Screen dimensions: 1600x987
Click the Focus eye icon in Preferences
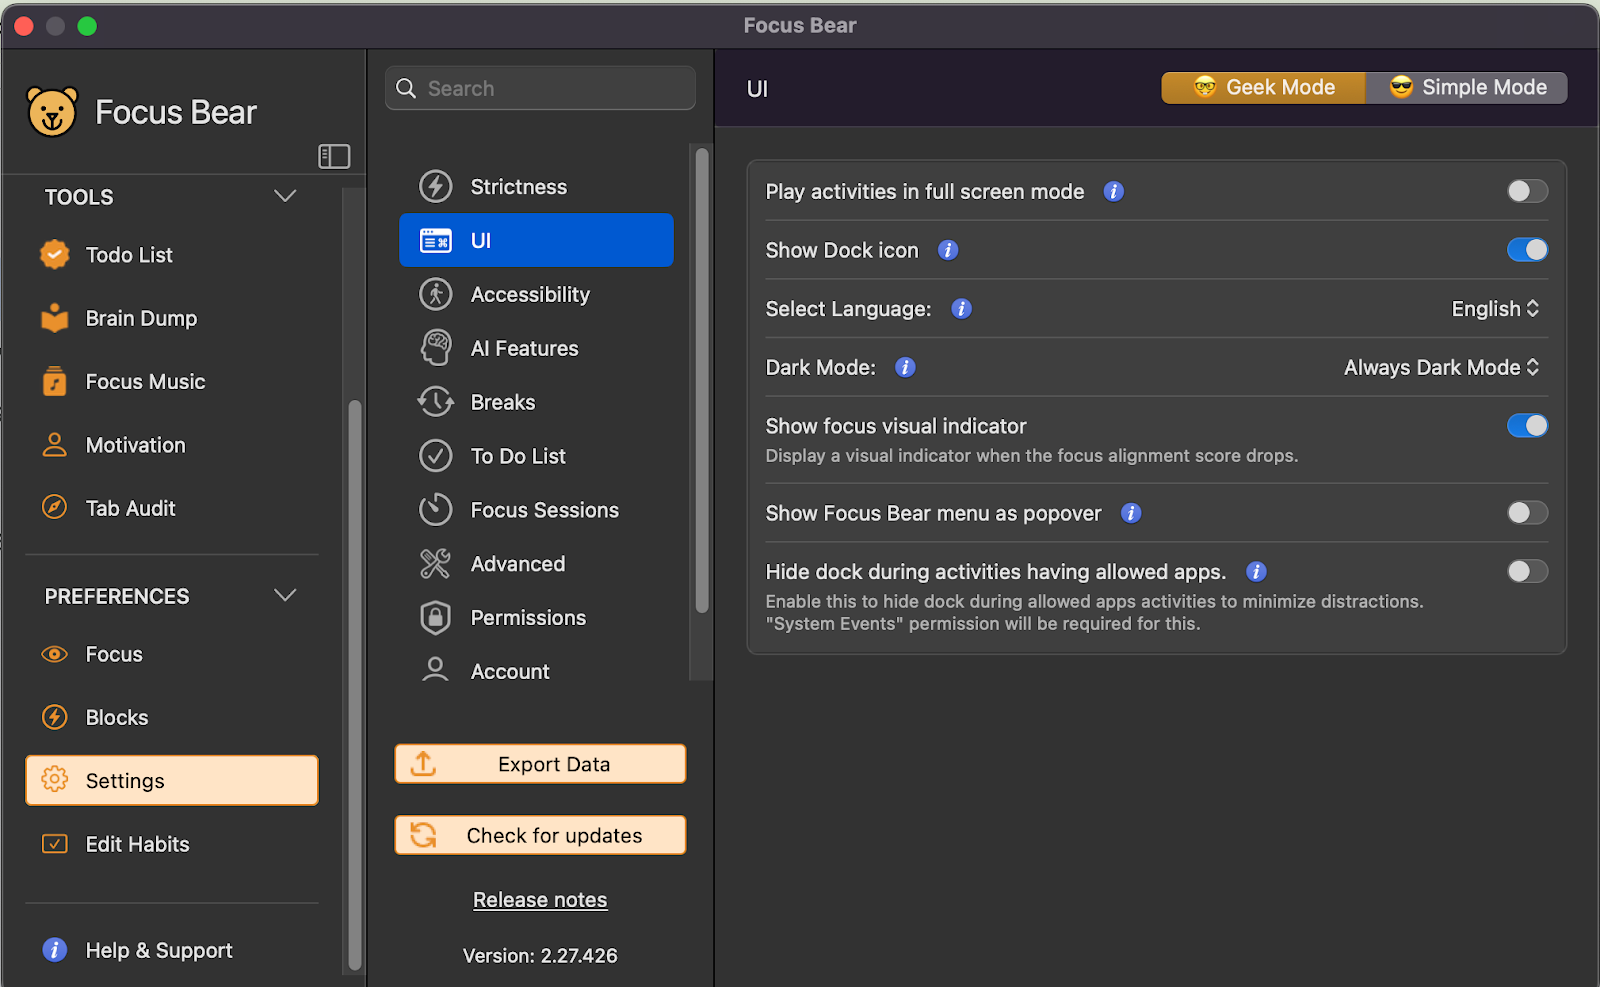point(55,654)
